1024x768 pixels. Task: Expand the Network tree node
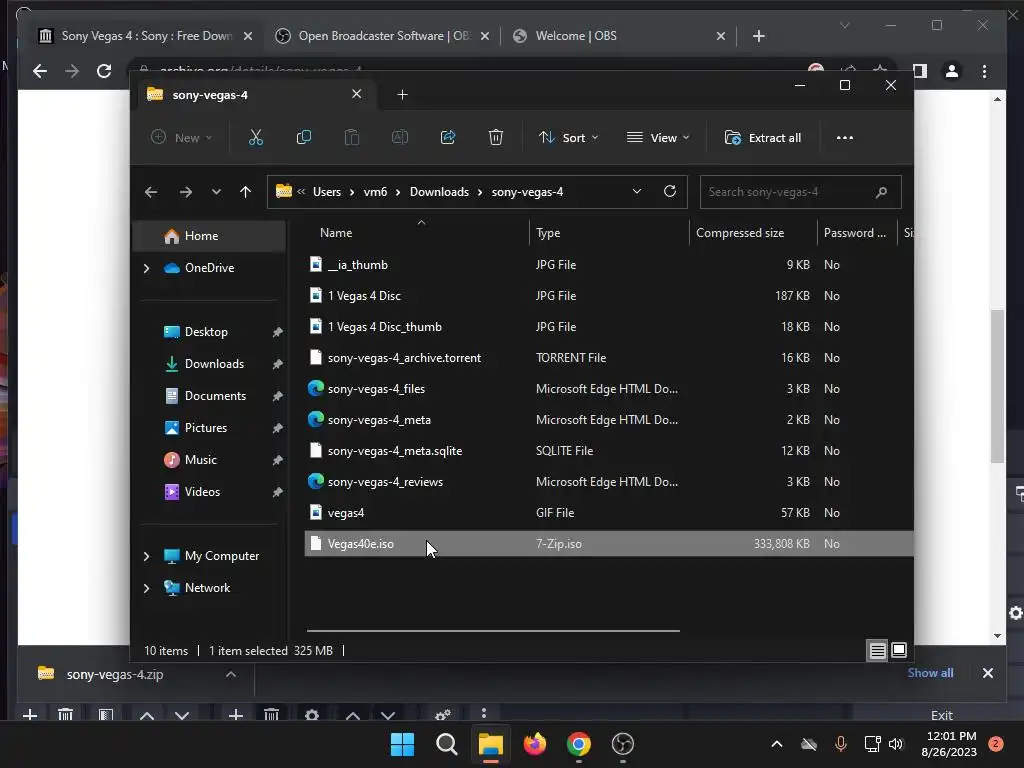(x=146, y=588)
